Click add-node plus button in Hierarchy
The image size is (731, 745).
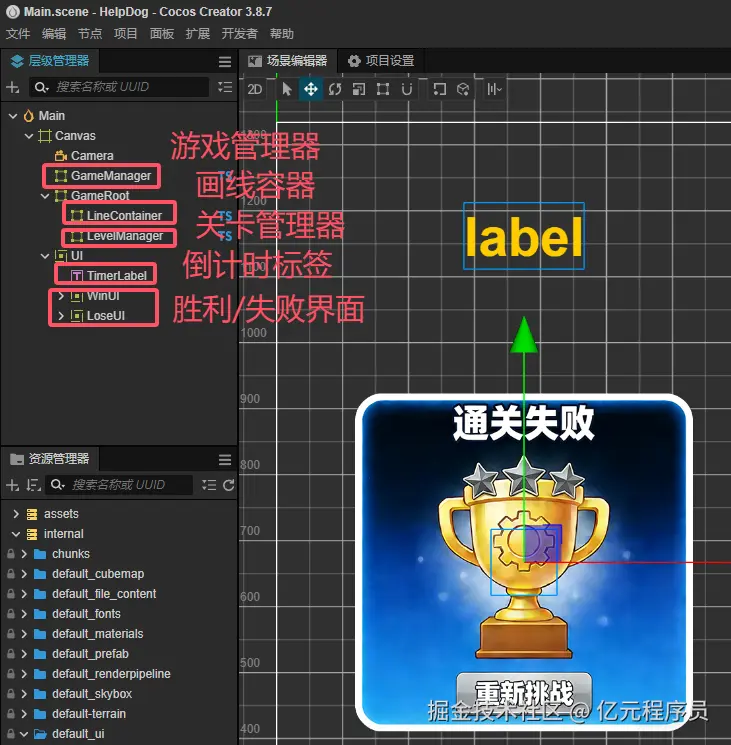(x=13, y=87)
